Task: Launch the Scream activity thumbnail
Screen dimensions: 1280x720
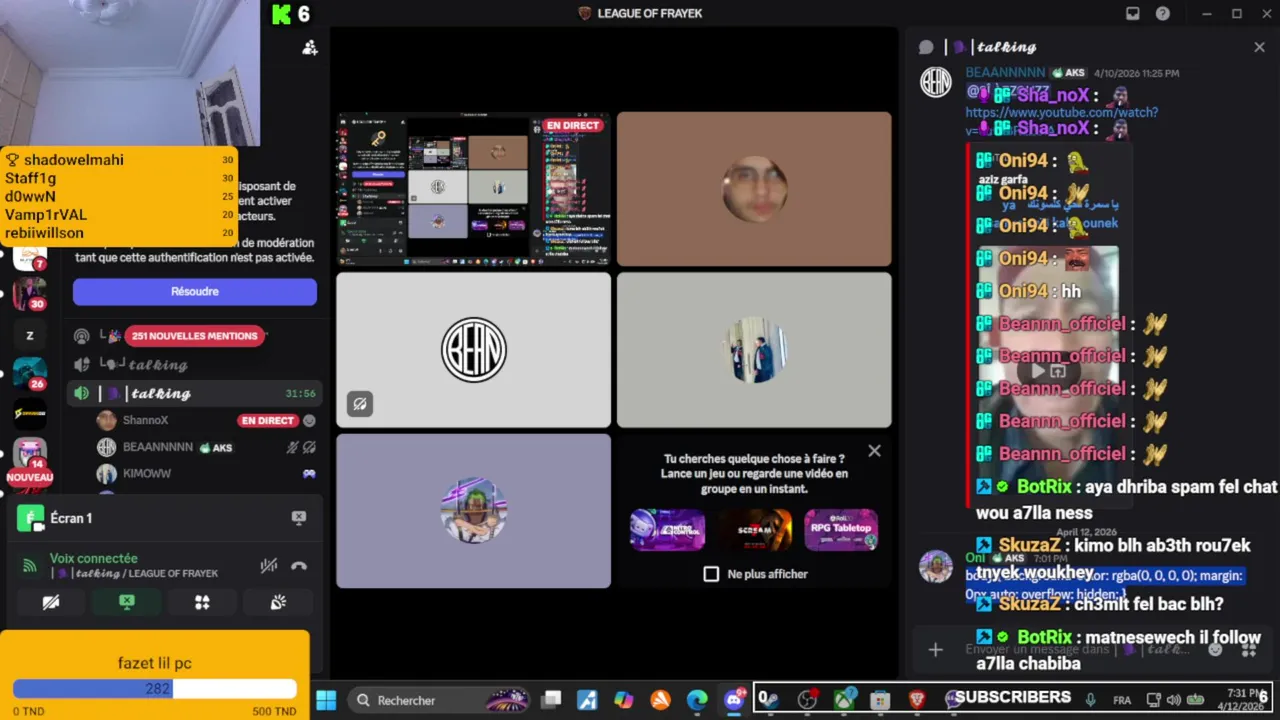Action: [x=754, y=529]
